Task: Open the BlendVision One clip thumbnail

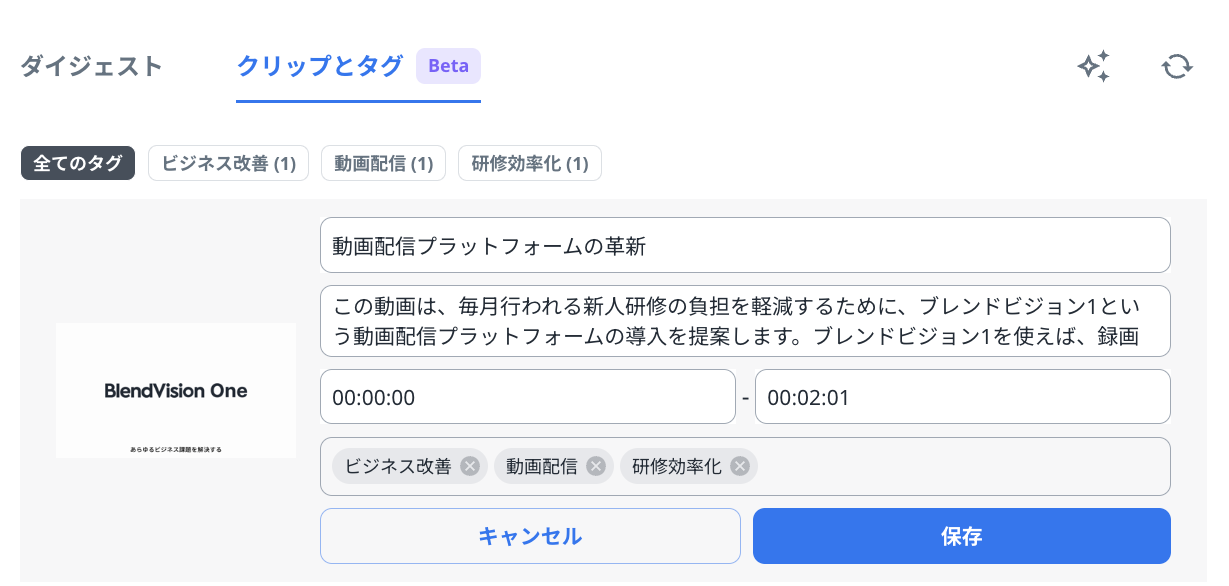Action: click(x=176, y=391)
